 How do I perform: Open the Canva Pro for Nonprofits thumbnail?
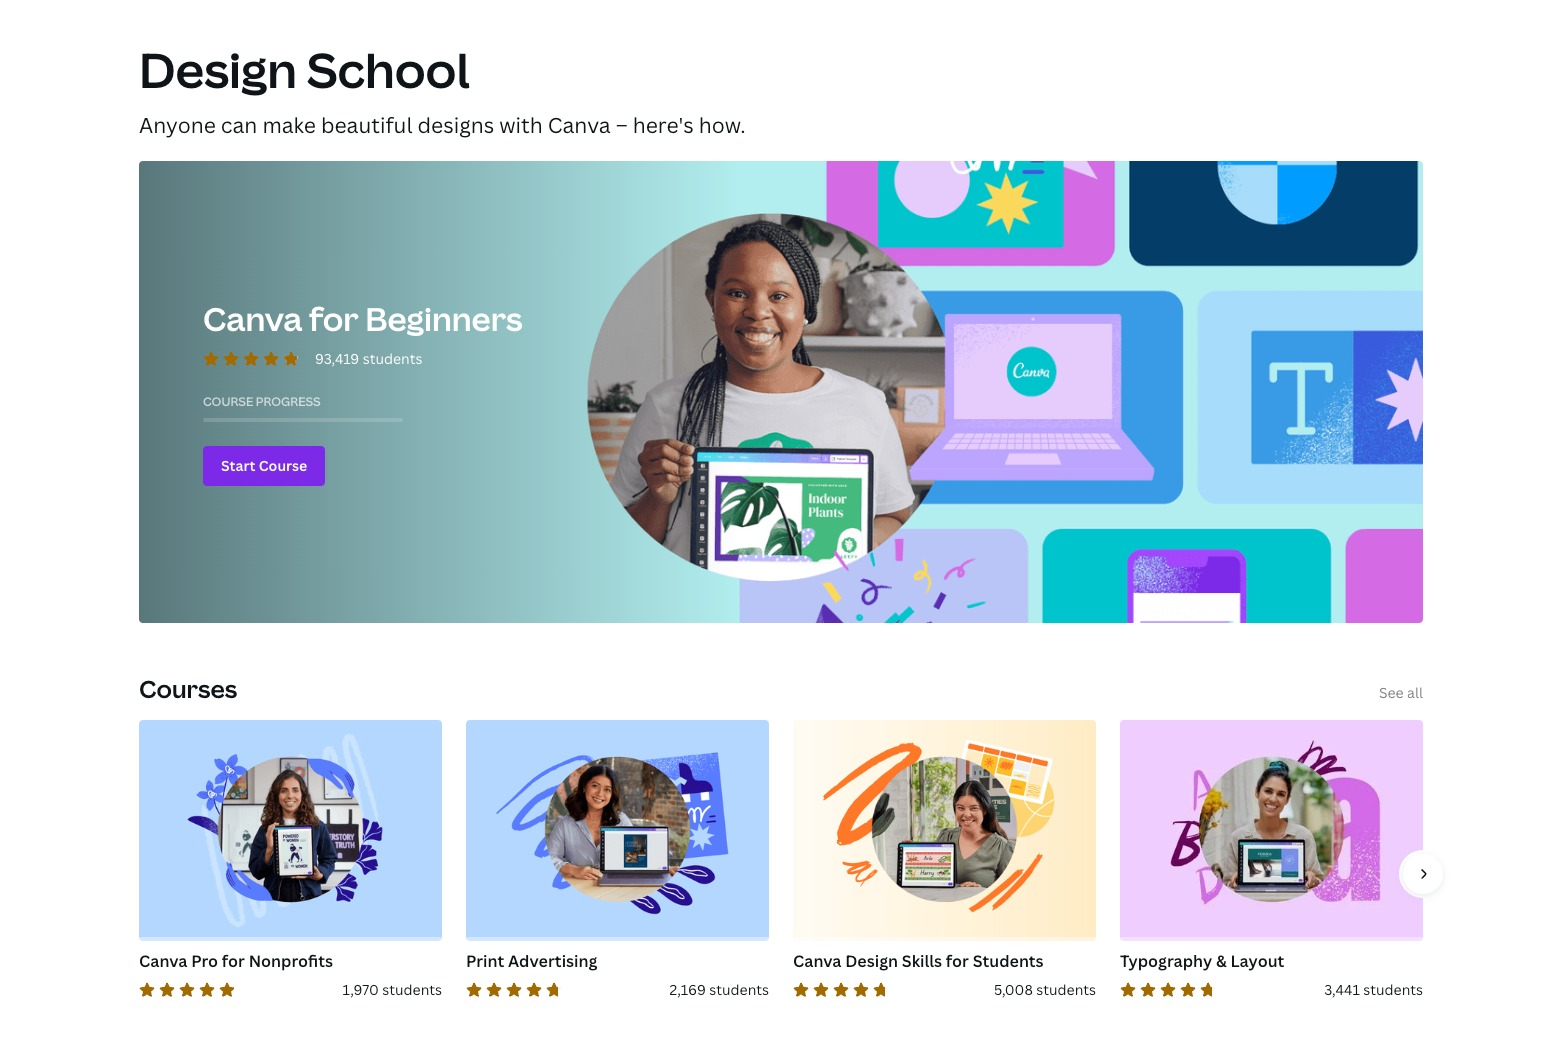290,830
